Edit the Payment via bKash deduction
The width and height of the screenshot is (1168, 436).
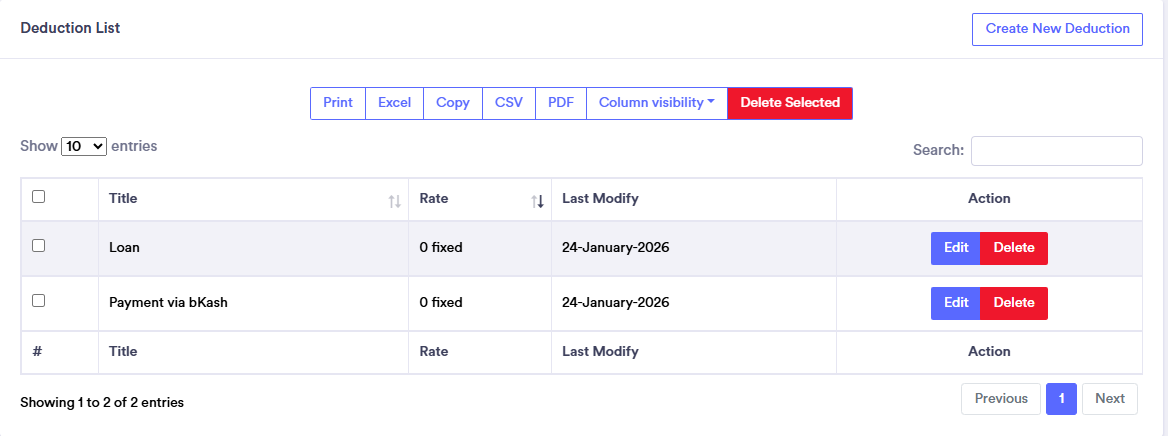pyautogui.click(x=956, y=303)
